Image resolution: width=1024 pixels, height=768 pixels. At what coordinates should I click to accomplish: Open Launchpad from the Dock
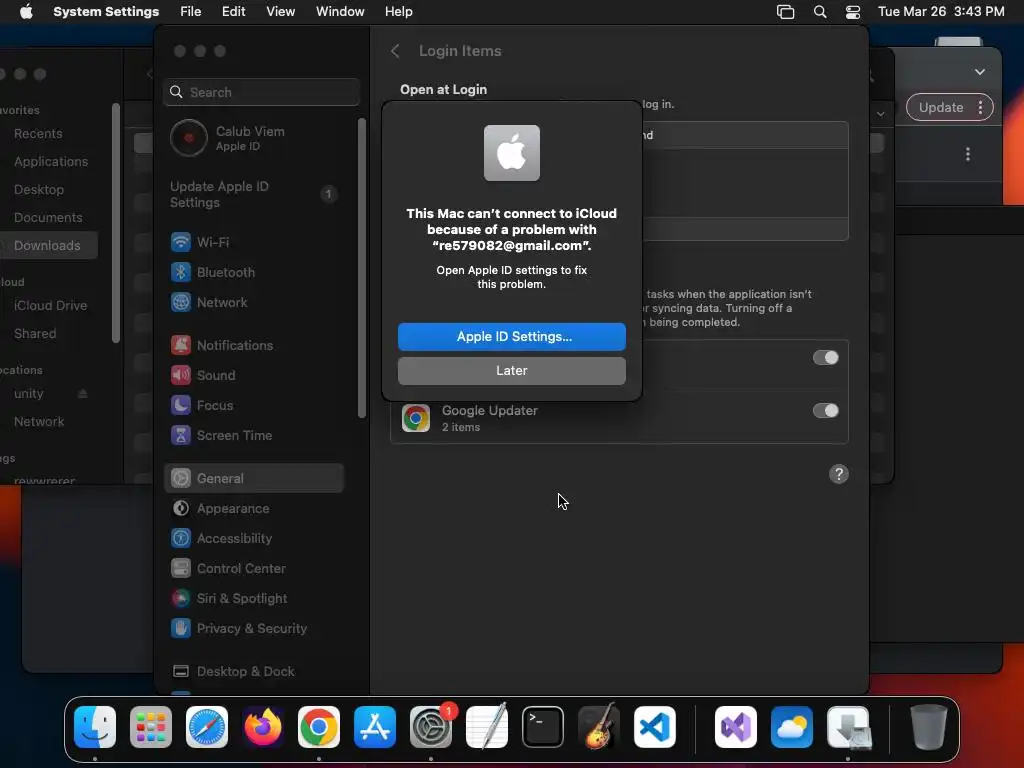151,727
